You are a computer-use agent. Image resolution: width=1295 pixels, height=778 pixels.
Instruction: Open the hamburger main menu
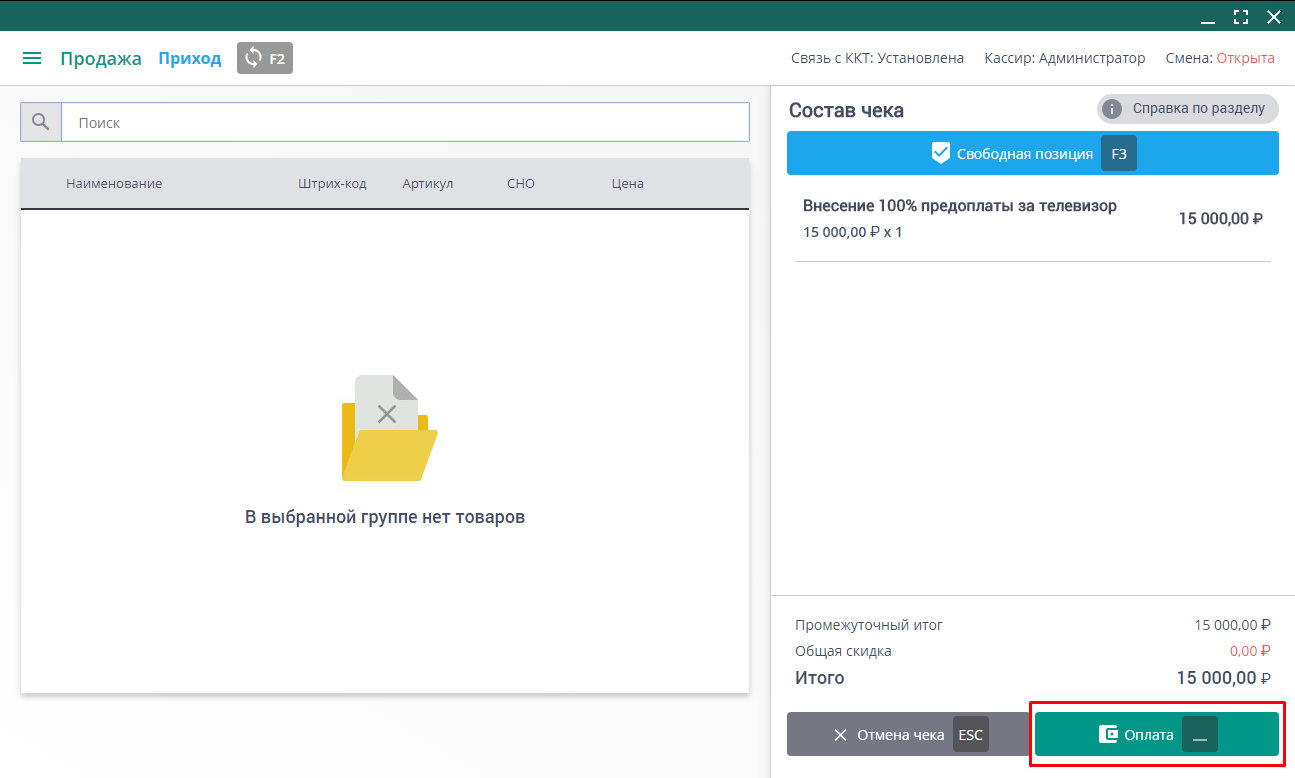(x=32, y=58)
